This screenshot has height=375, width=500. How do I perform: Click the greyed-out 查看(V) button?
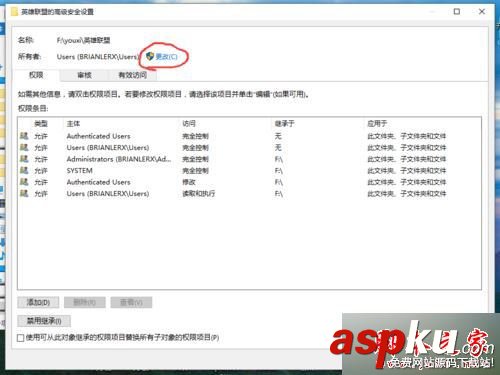point(131,302)
